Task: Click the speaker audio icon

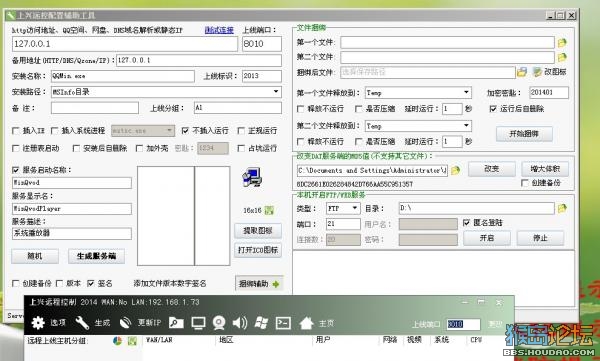Action: [240, 323]
